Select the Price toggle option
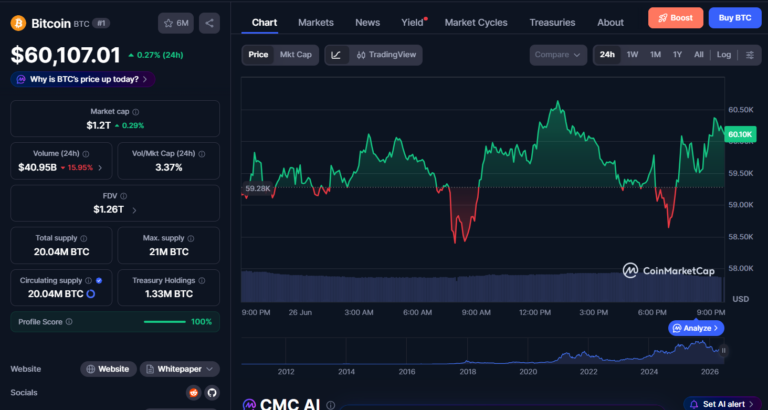 [x=258, y=55]
